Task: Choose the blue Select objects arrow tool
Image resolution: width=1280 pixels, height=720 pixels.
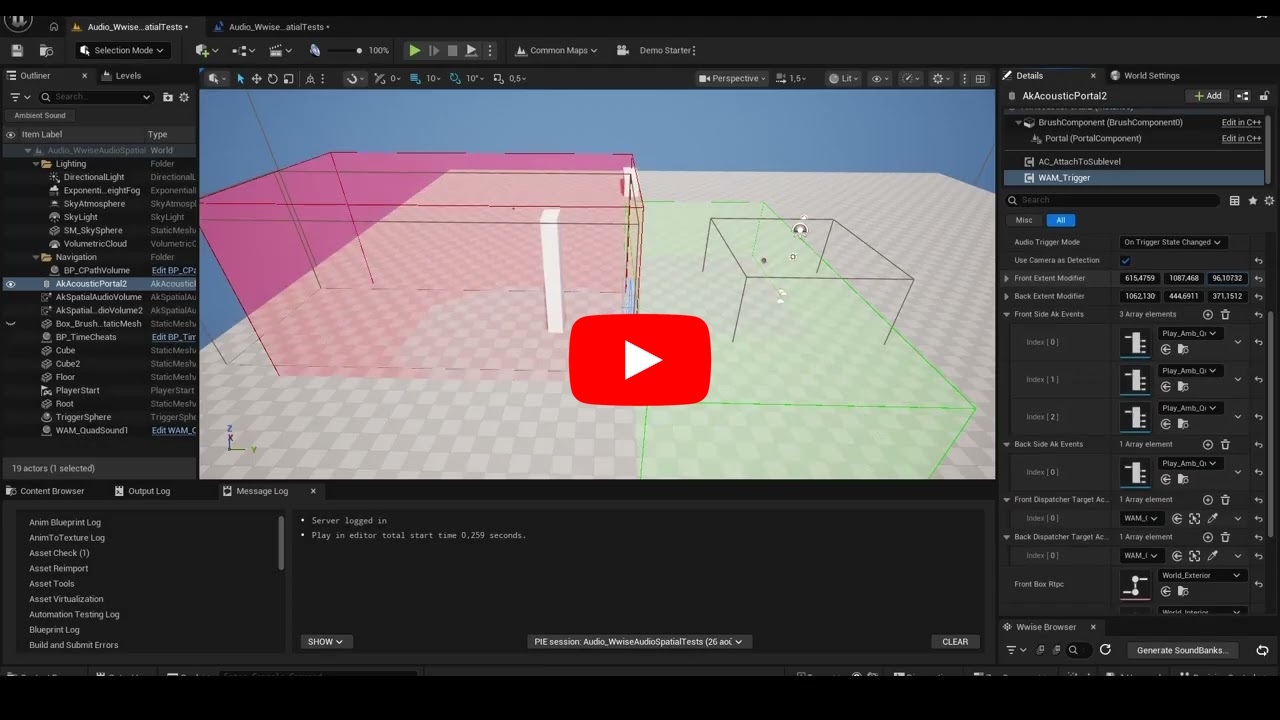Action: 240,78
